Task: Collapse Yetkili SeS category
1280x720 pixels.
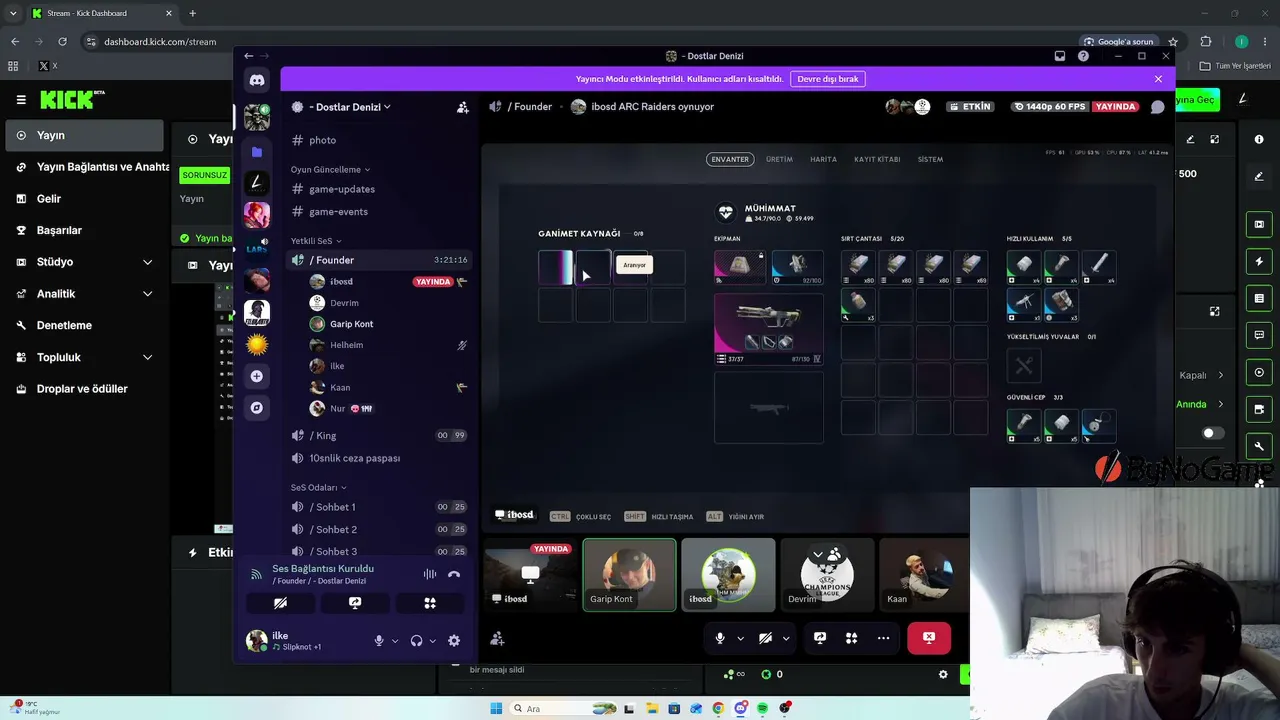Action: pos(316,241)
